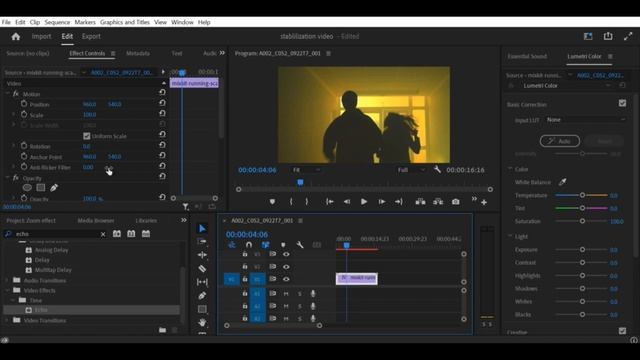Click the Lift button in Program Monitor

tap(420, 202)
